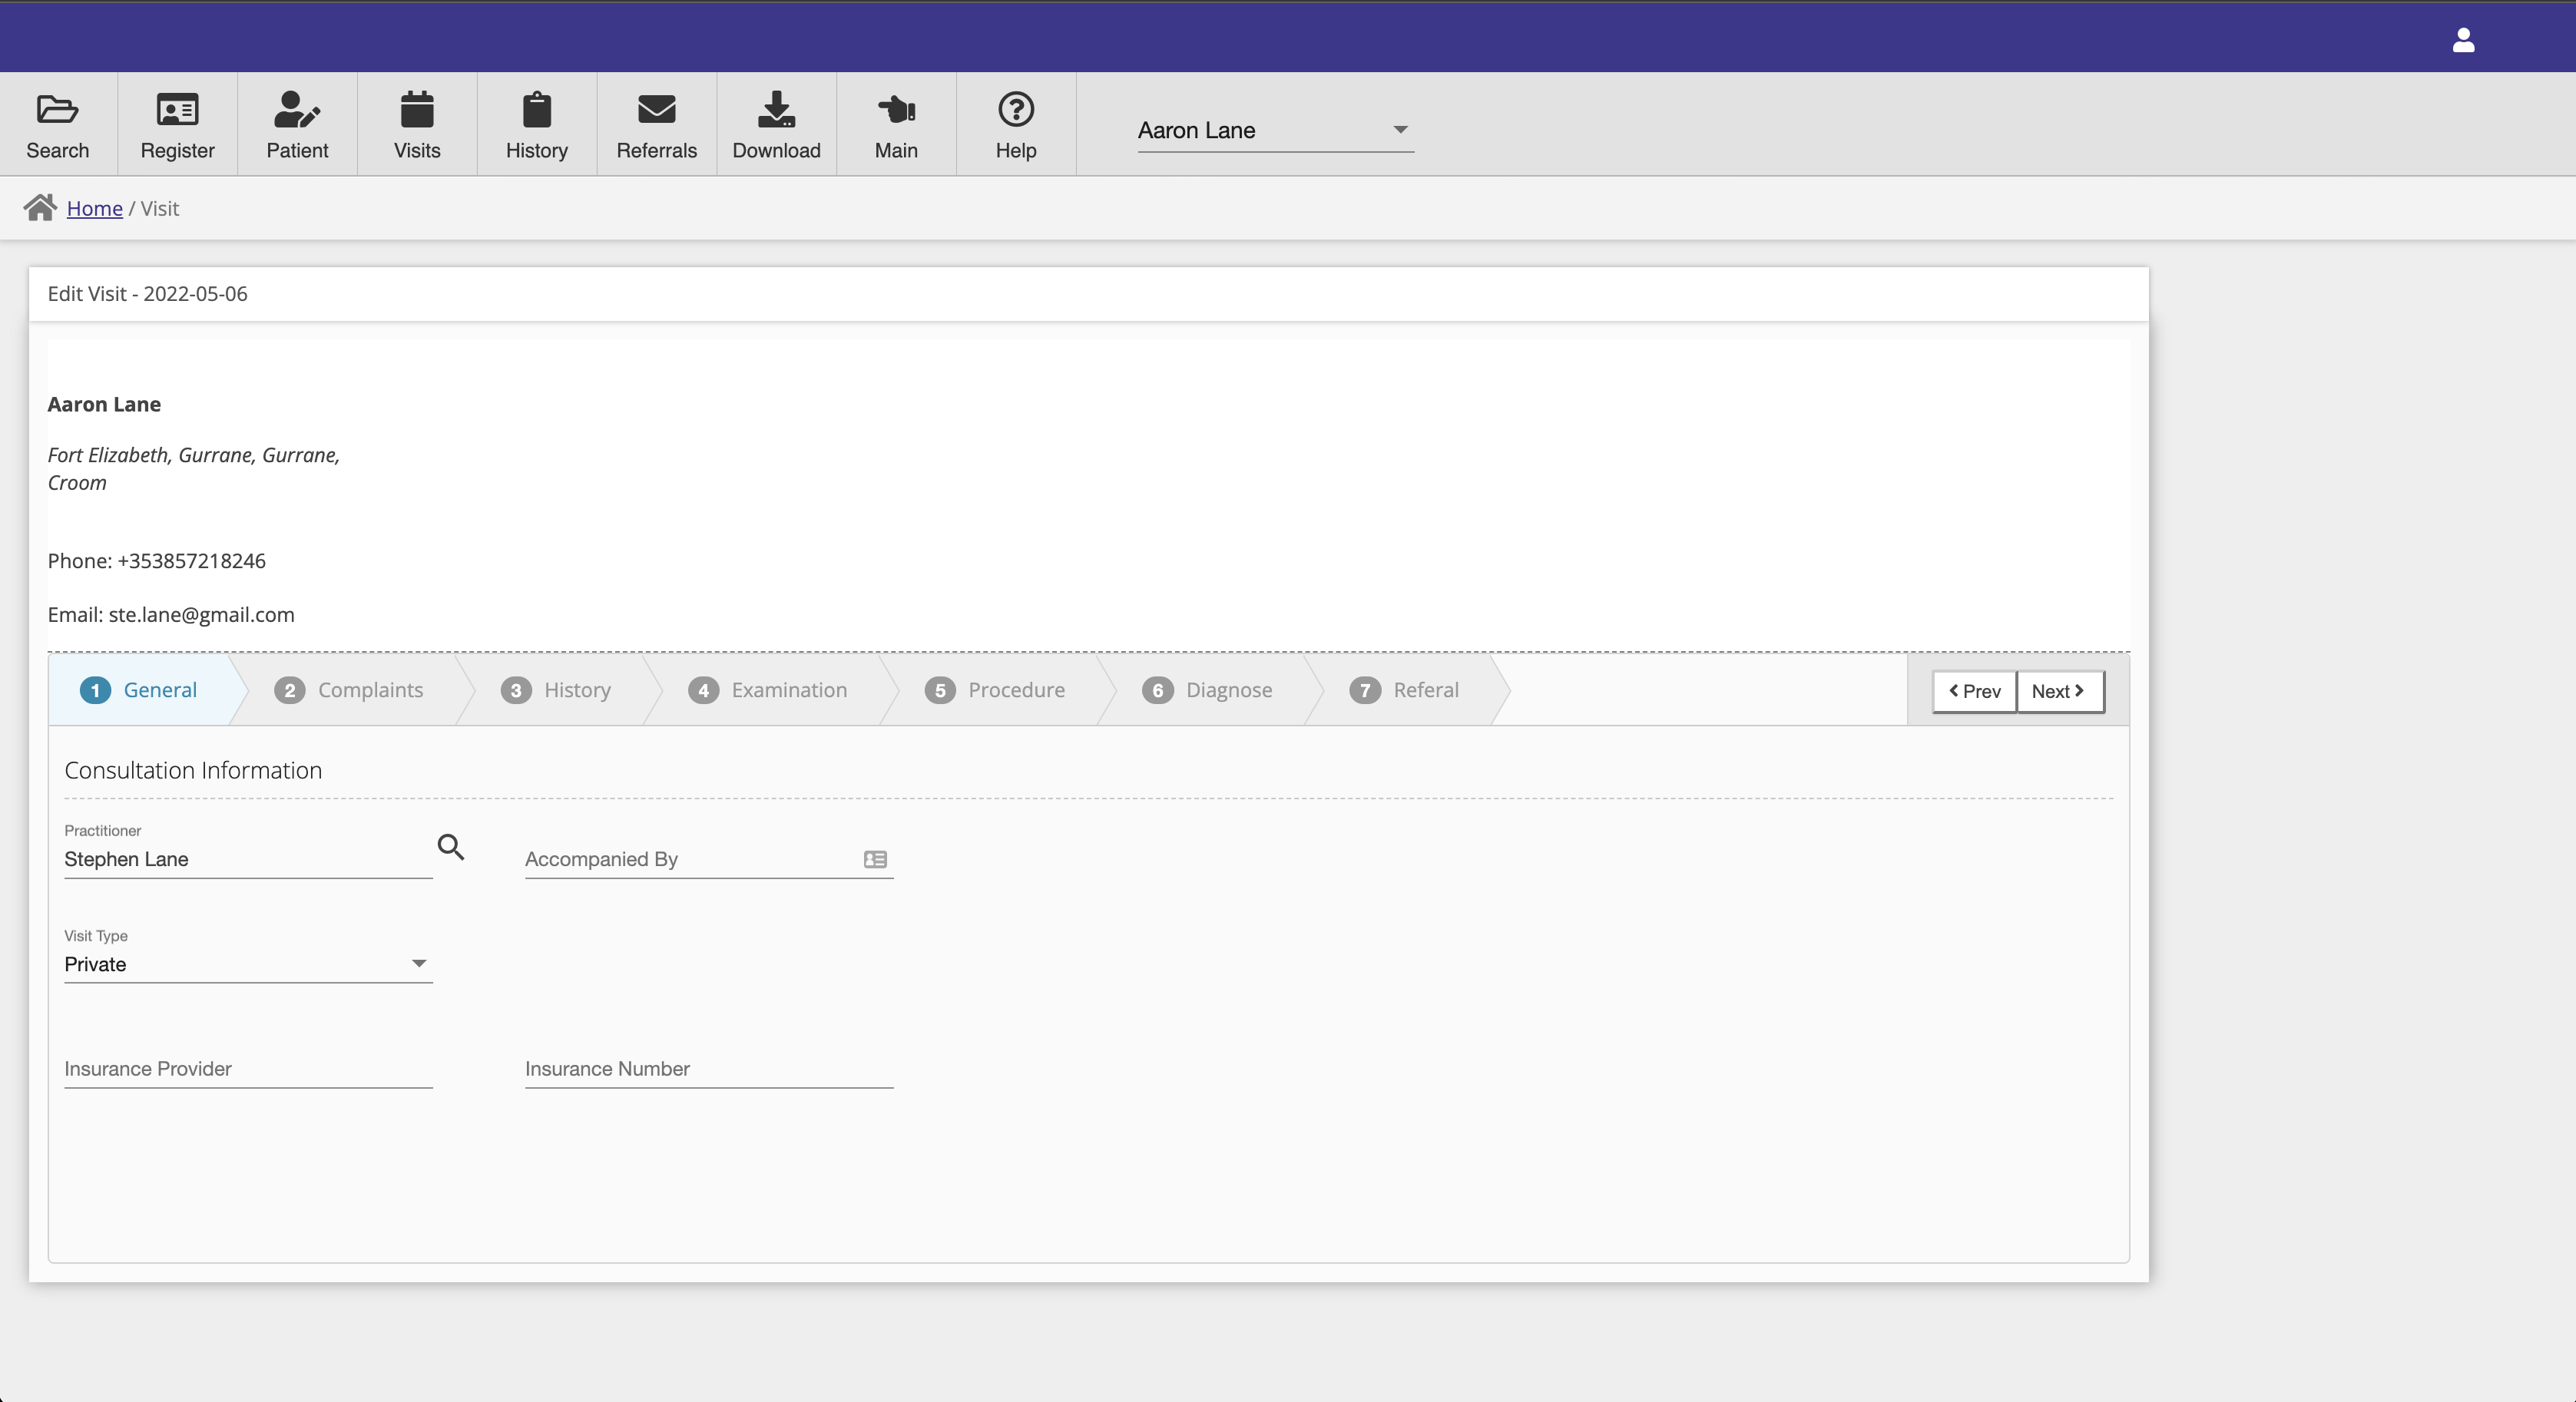Follow the Home breadcrumb link

(94, 208)
